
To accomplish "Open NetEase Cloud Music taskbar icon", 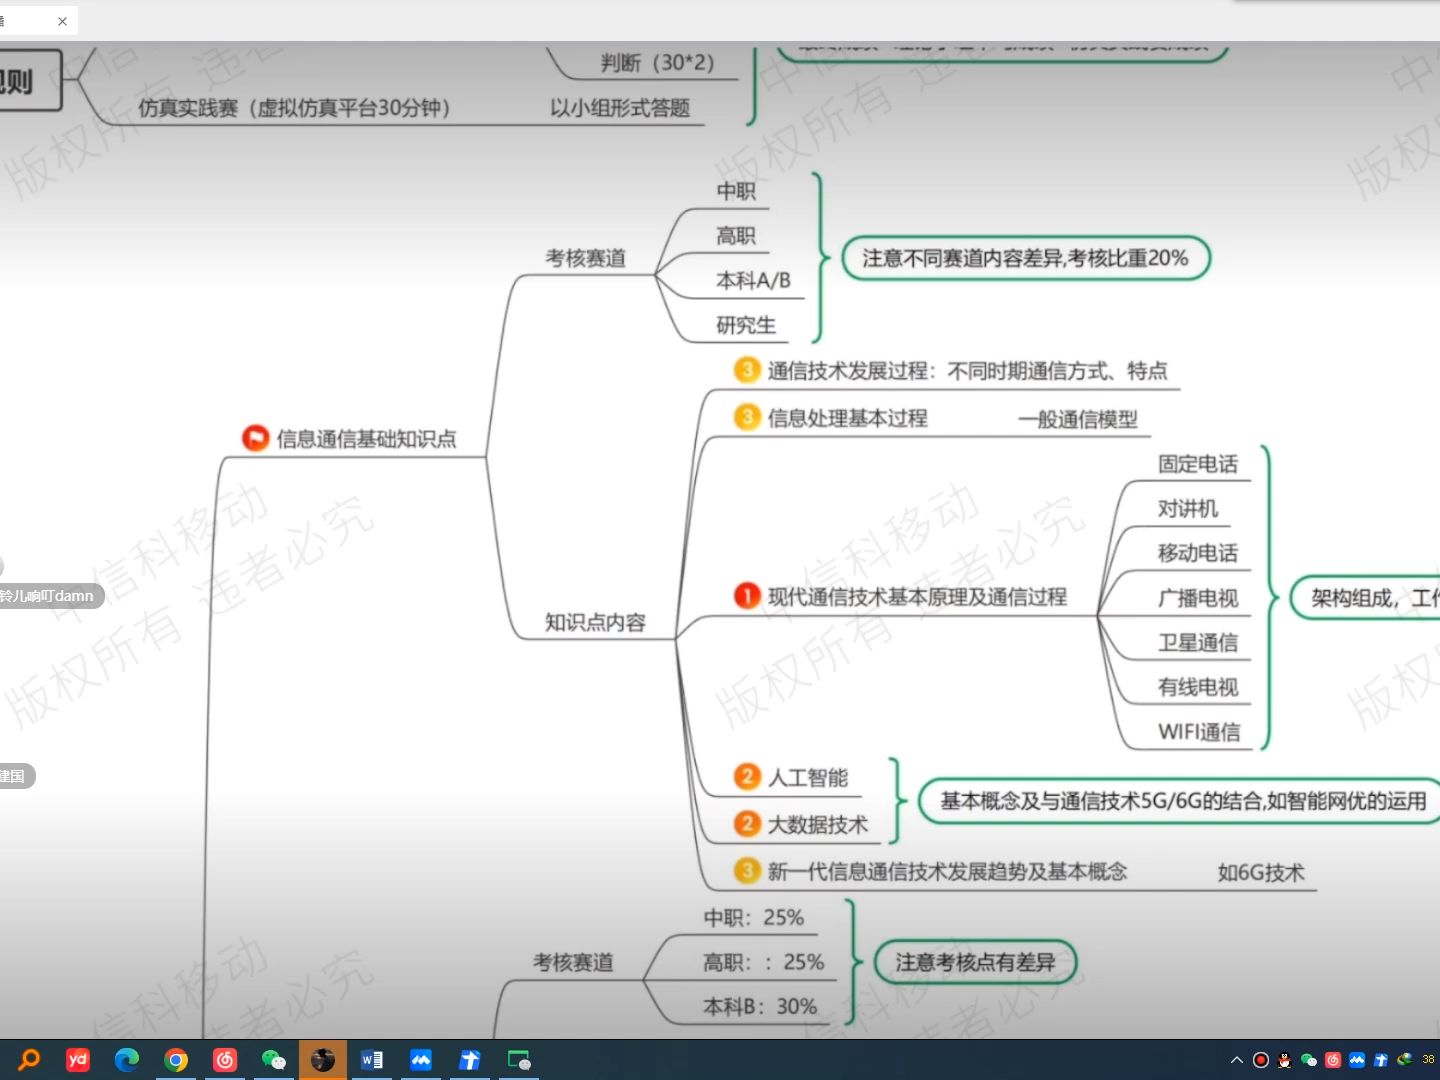I will click(x=225, y=1060).
